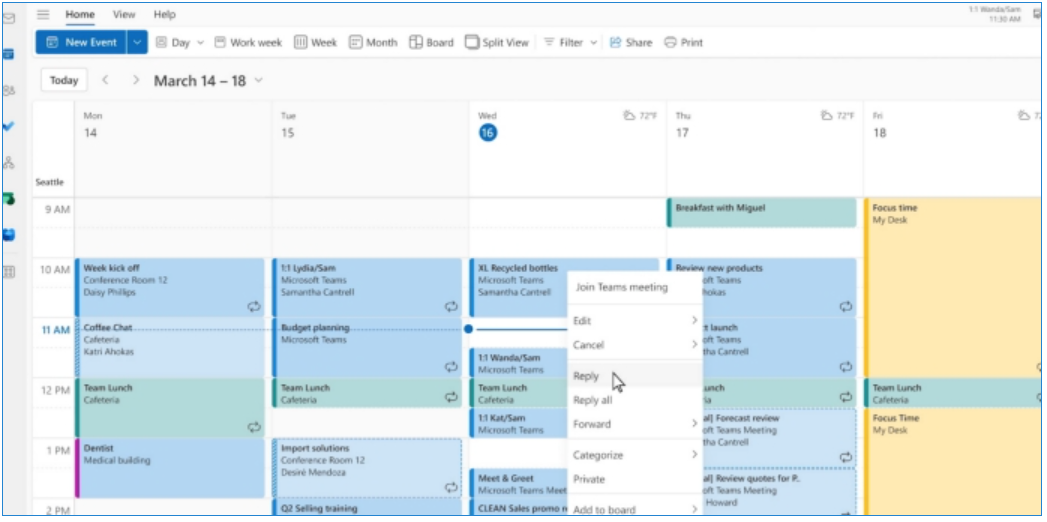Click the New Event button

[x=81, y=42]
